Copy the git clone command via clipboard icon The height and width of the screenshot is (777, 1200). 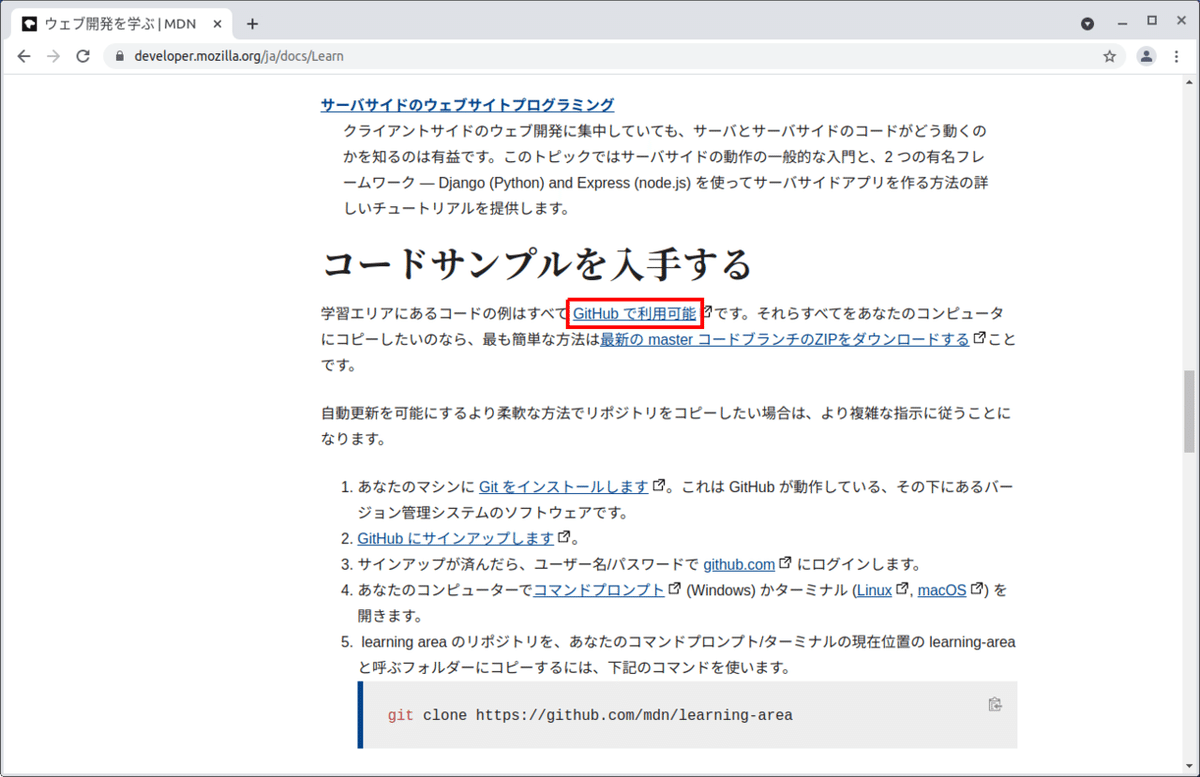click(995, 704)
